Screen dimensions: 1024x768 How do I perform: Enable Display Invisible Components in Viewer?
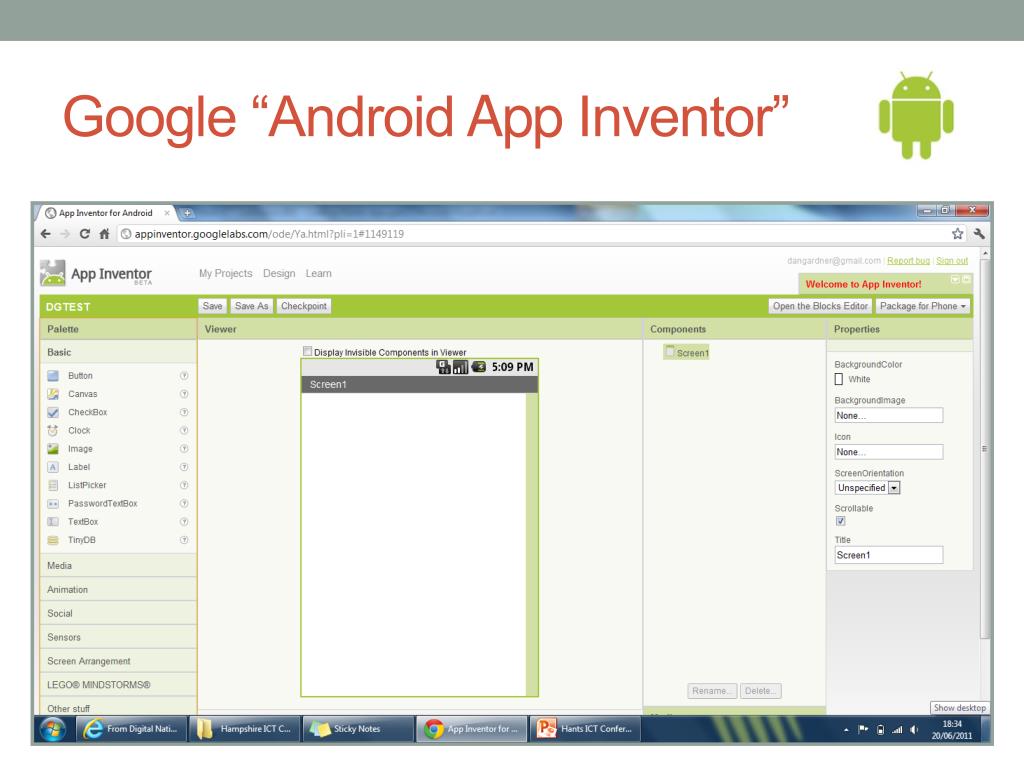[307, 351]
